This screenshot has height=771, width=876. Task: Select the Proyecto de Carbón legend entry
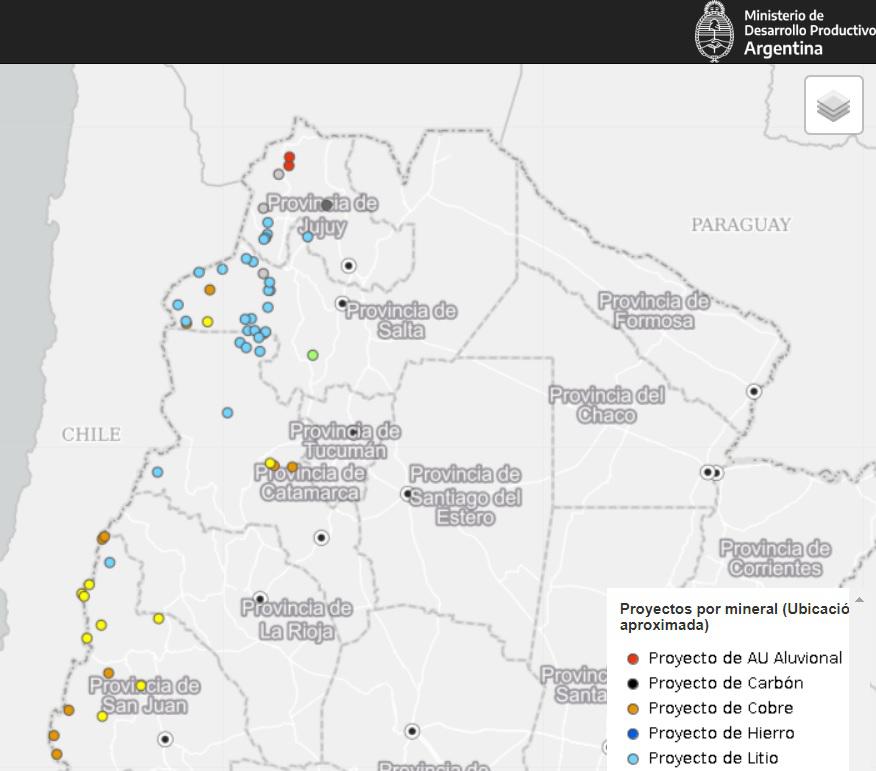pos(725,683)
